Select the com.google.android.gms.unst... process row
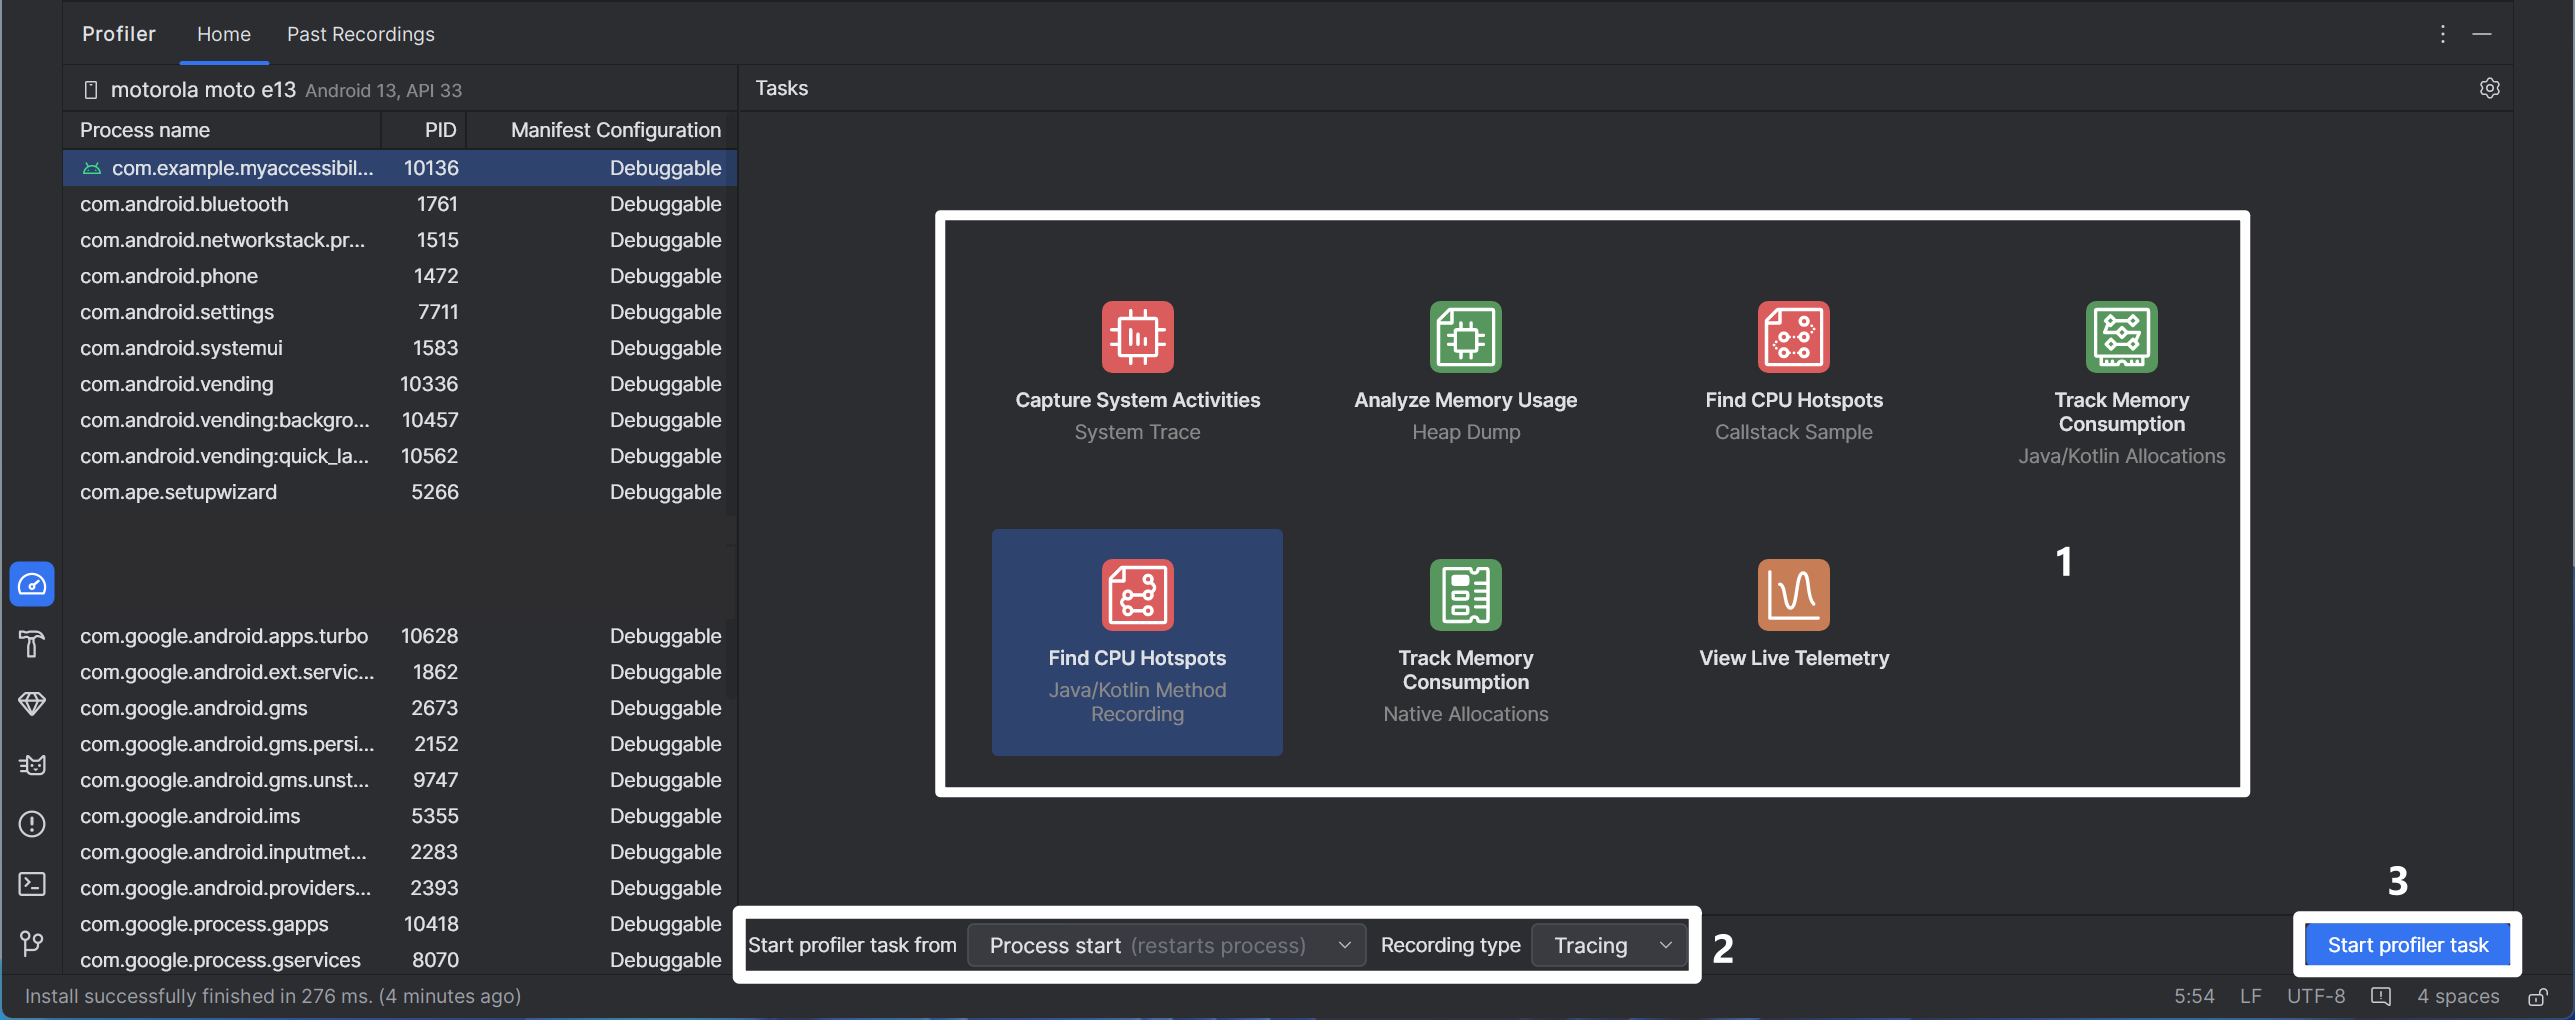The width and height of the screenshot is (2575, 1020). coord(400,780)
